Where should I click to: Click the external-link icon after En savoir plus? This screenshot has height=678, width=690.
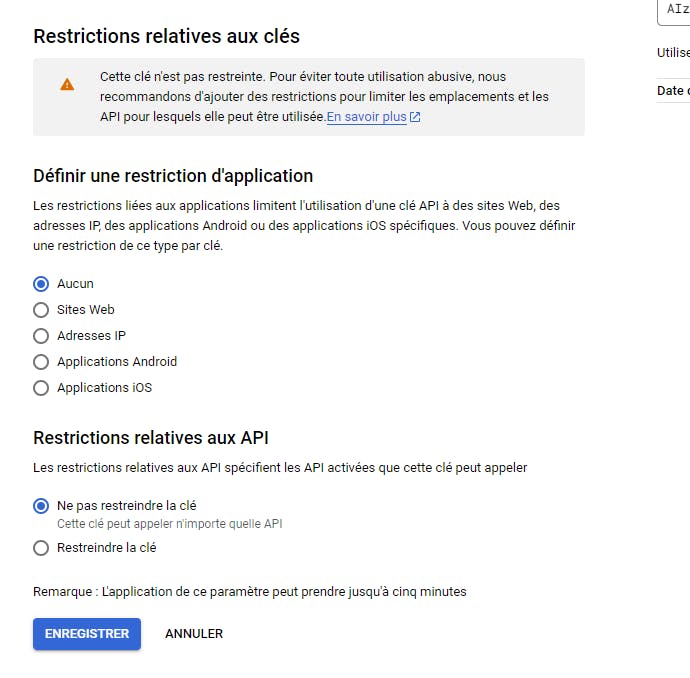(415, 117)
